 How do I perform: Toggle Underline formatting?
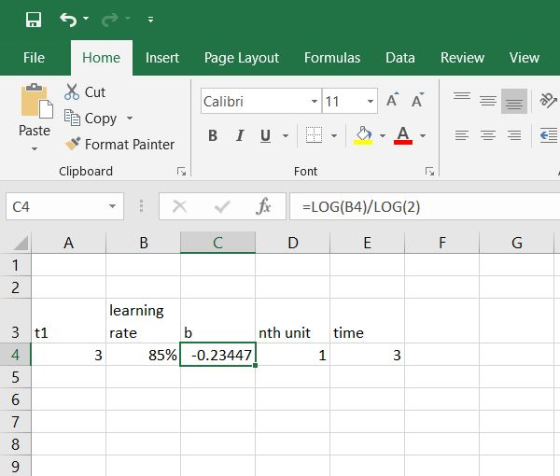point(265,136)
